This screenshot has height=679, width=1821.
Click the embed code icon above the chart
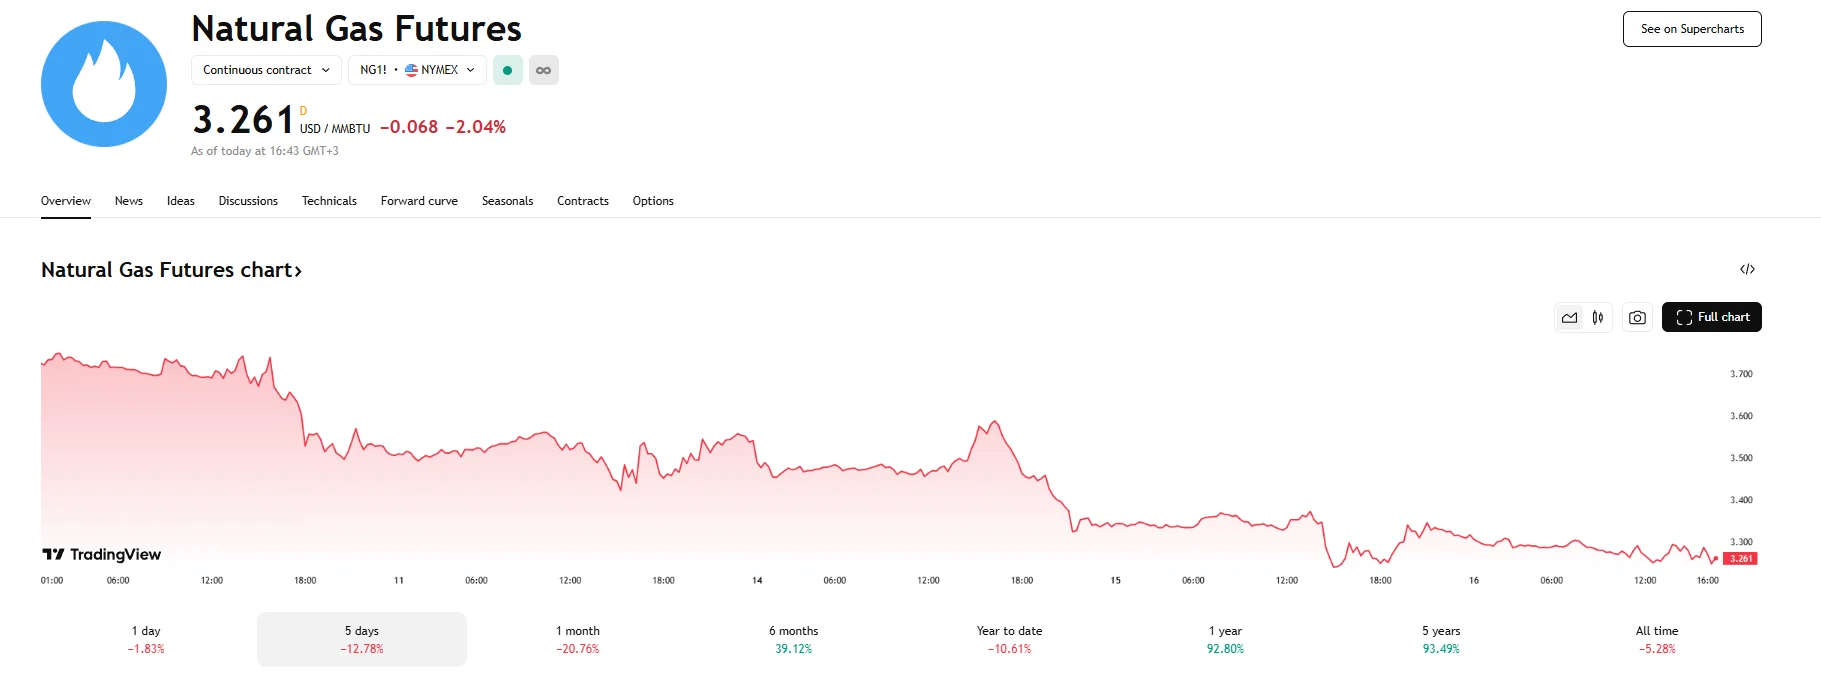[x=1747, y=269]
